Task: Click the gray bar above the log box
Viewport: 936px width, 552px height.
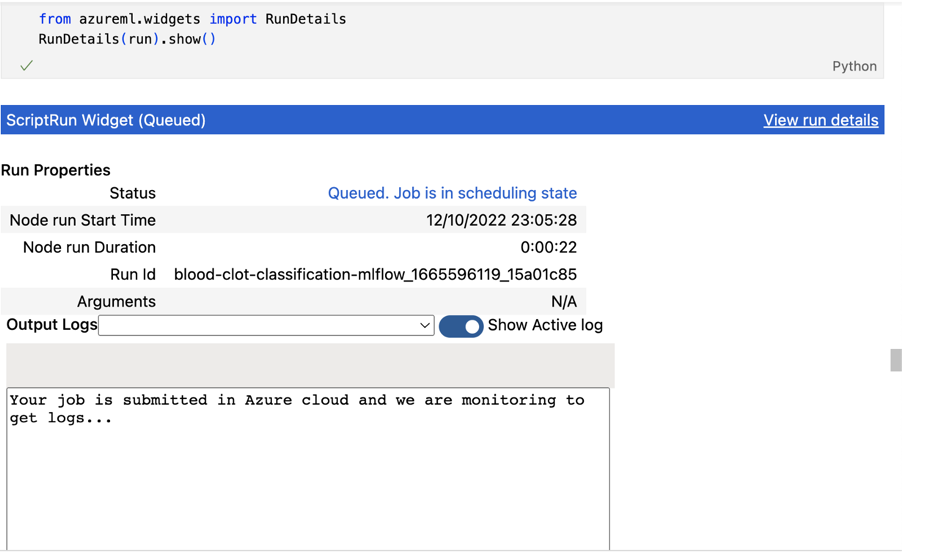Action: (x=310, y=365)
